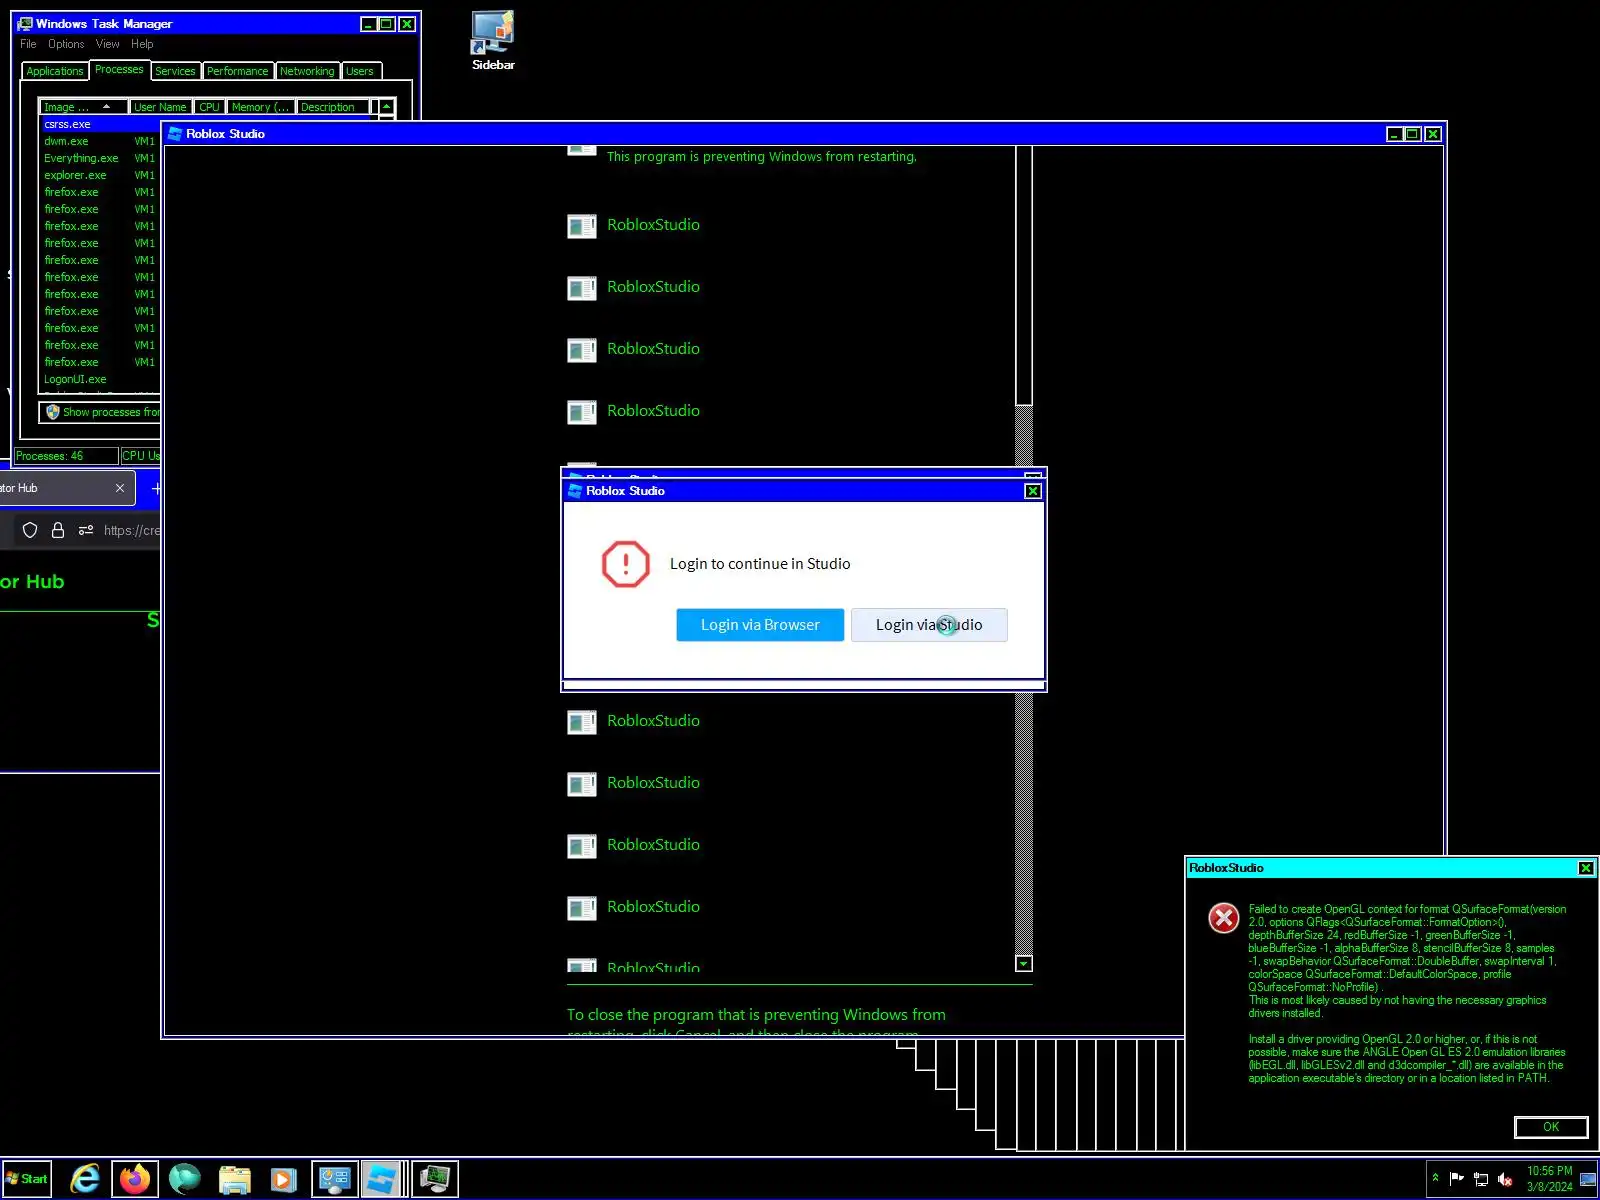The height and width of the screenshot is (1200, 1600).
Task: Click the scroll down arrow of the program list
Action: click(1024, 964)
